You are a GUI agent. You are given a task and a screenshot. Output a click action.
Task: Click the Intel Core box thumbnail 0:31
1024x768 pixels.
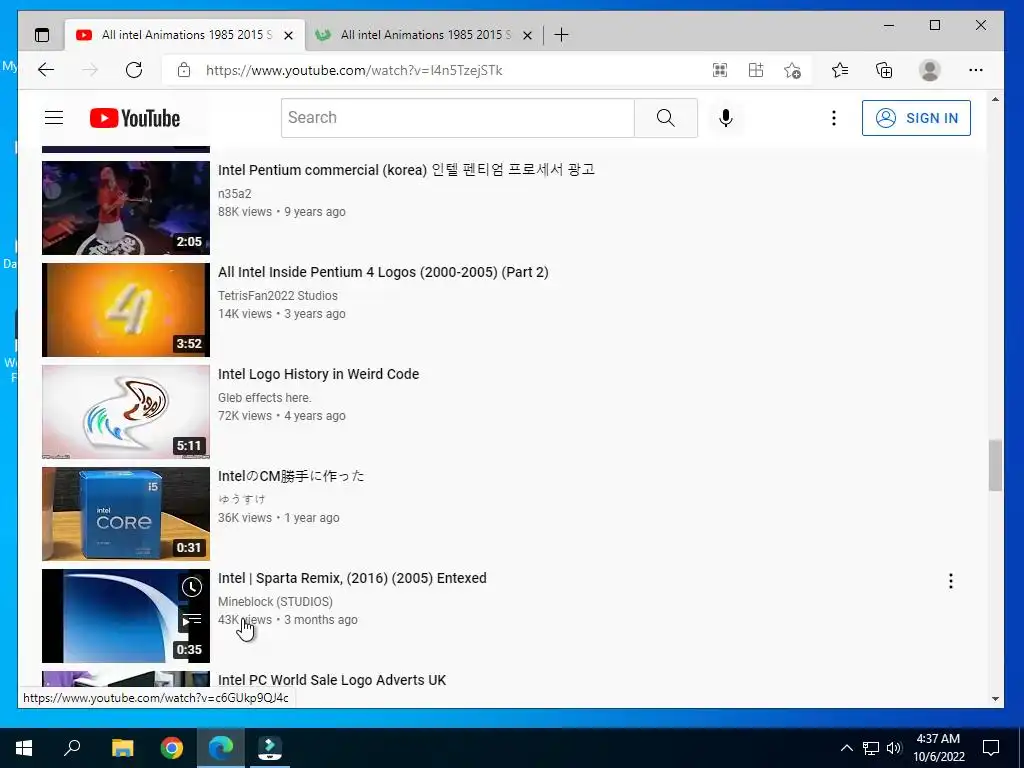pyautogui.click(x=126, y=513)
